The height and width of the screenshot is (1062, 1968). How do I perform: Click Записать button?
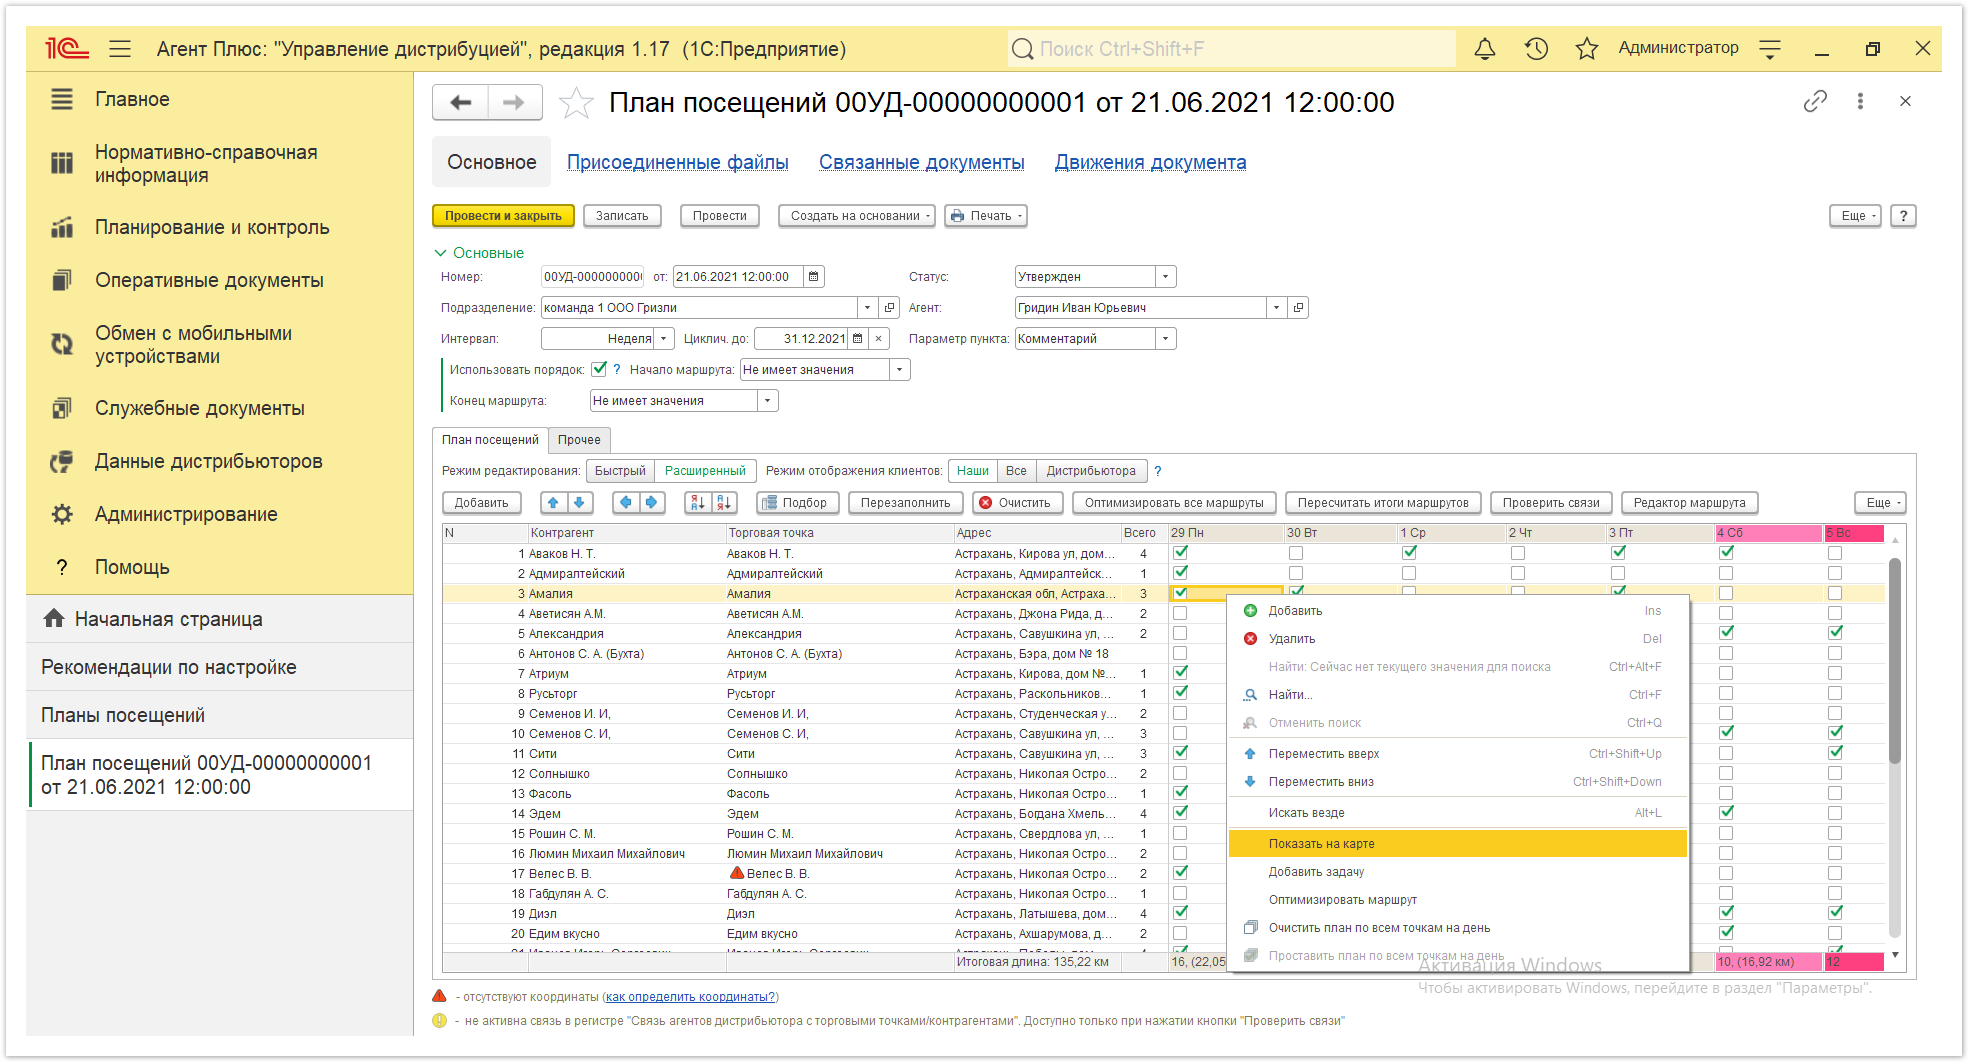click(x=622, y=216)
